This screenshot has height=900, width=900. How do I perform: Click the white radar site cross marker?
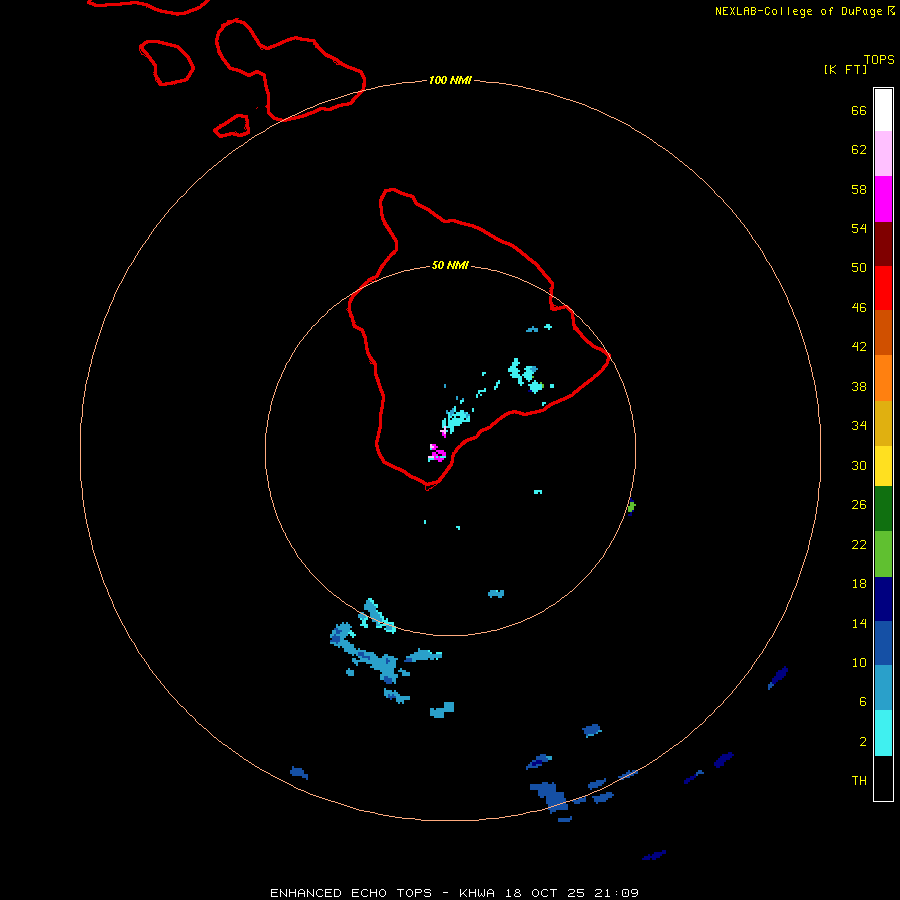click(444, 432)
